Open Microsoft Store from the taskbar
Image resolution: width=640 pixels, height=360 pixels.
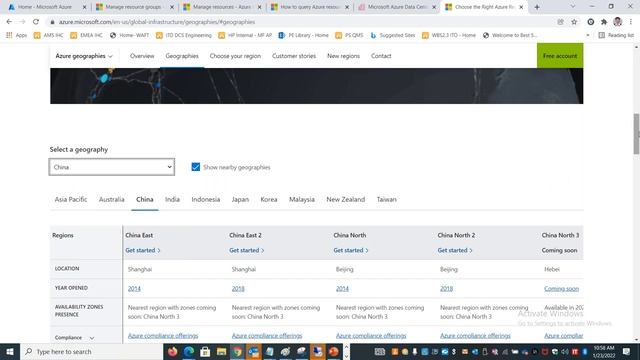[205, 351]
